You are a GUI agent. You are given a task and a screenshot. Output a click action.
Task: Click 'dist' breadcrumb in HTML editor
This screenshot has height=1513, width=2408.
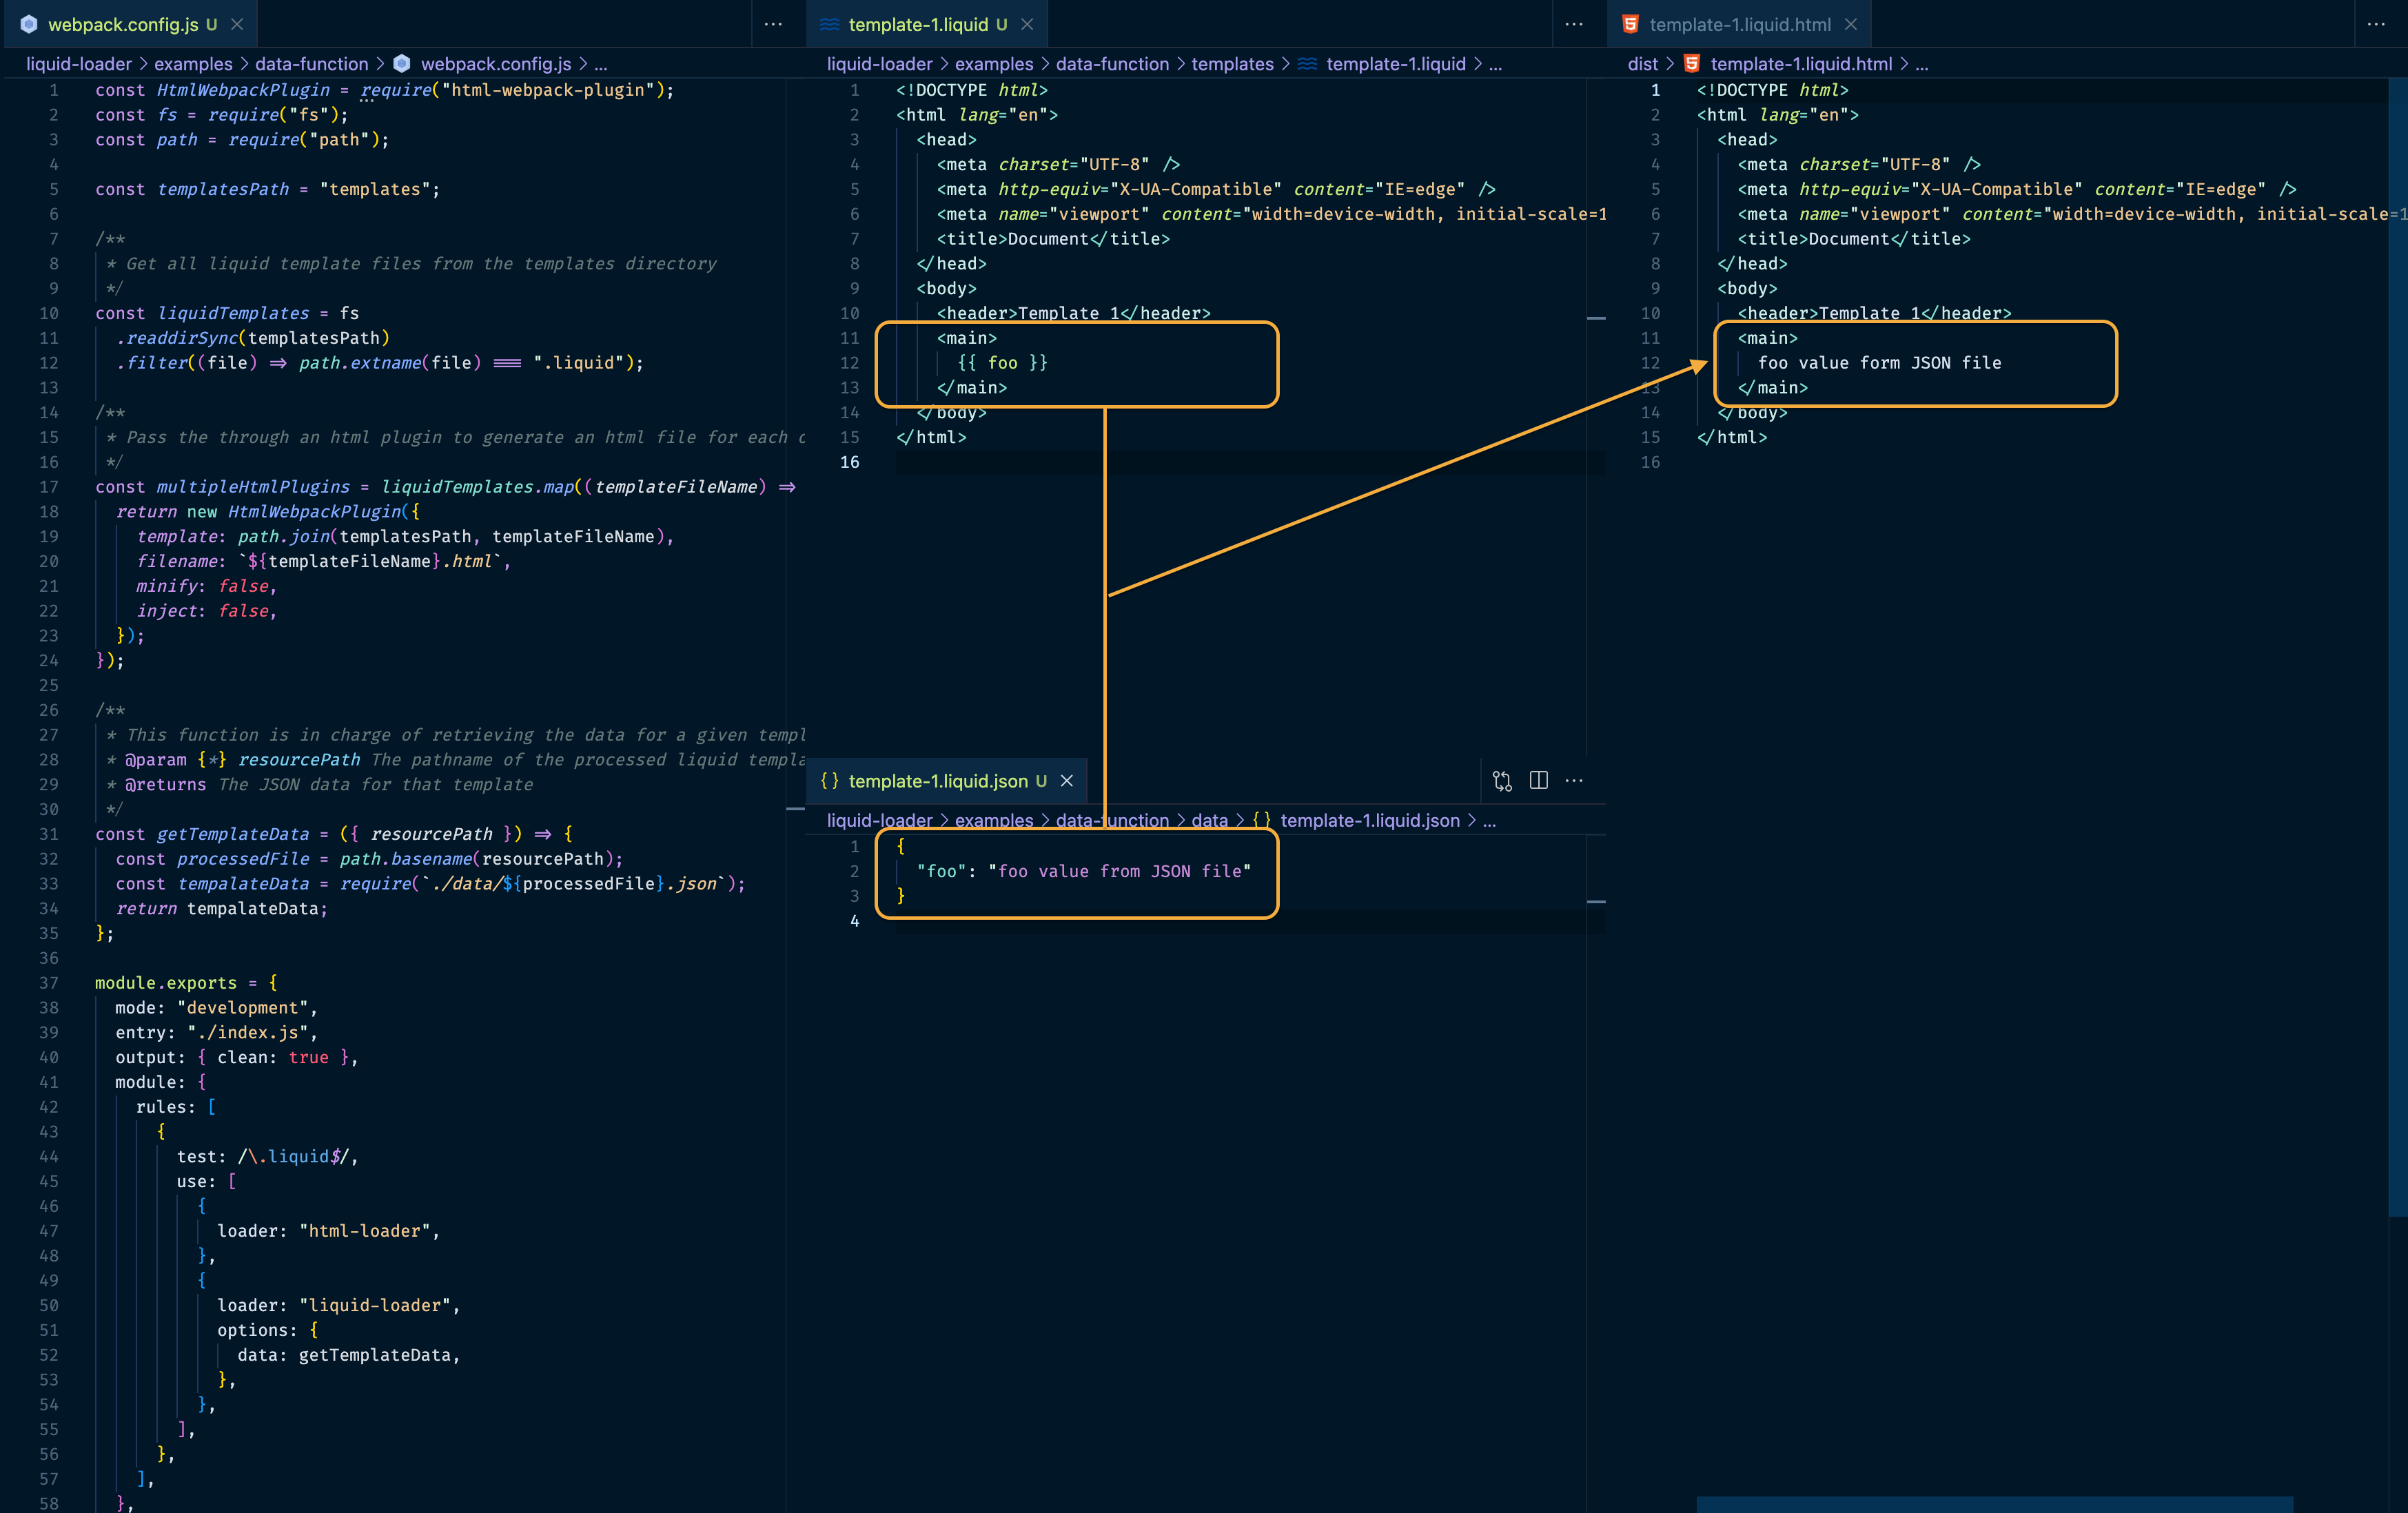tap(1642, 64)
